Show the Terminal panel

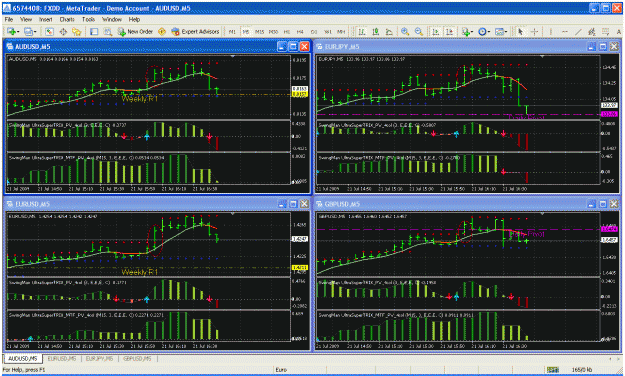tap(94, 31)
